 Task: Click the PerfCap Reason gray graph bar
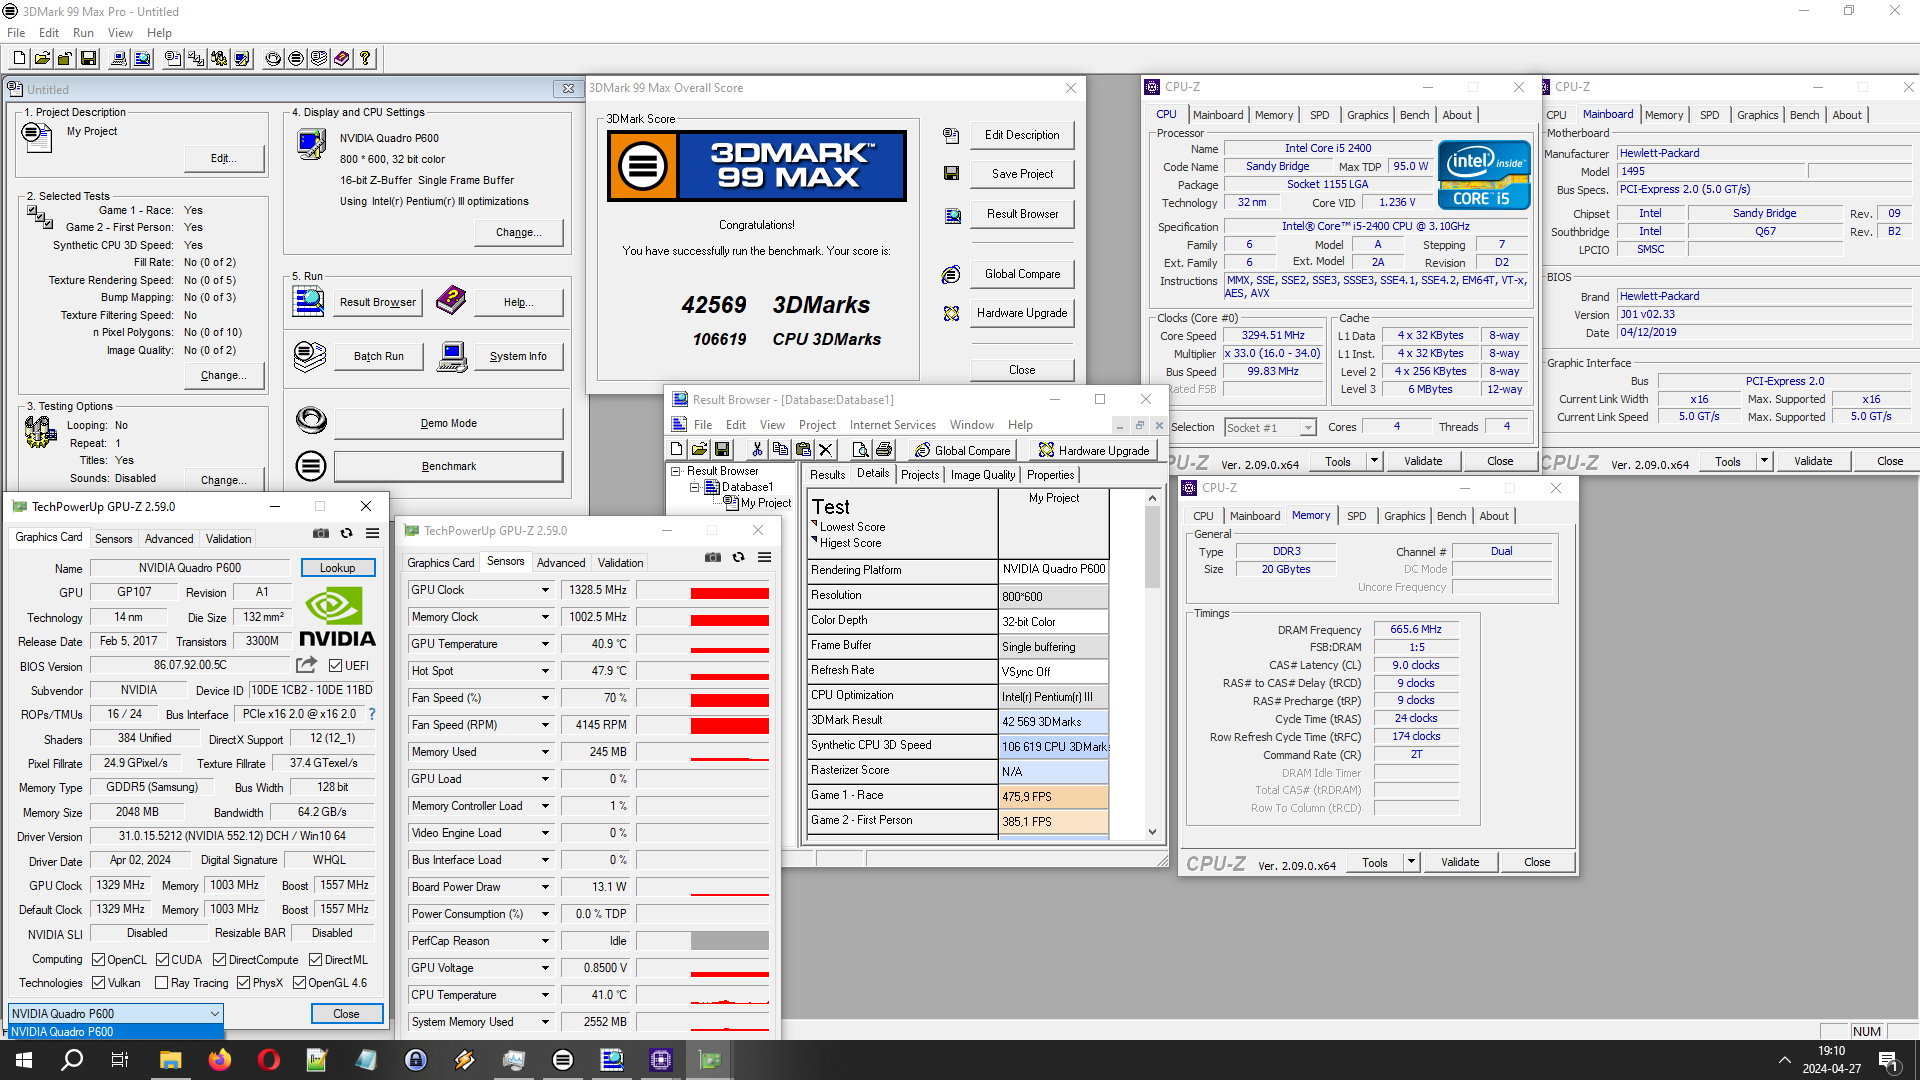click(x=730, y=941)
